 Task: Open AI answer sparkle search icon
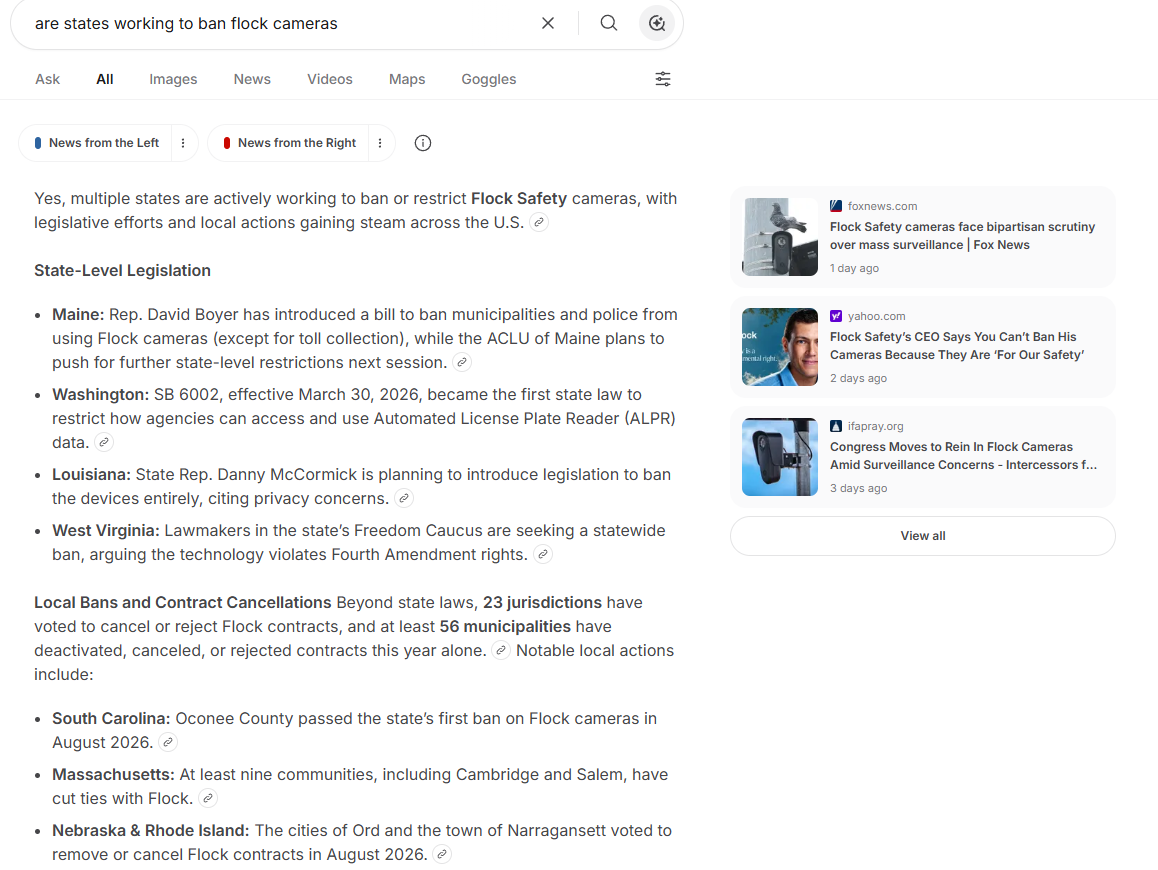pos(657,23)
